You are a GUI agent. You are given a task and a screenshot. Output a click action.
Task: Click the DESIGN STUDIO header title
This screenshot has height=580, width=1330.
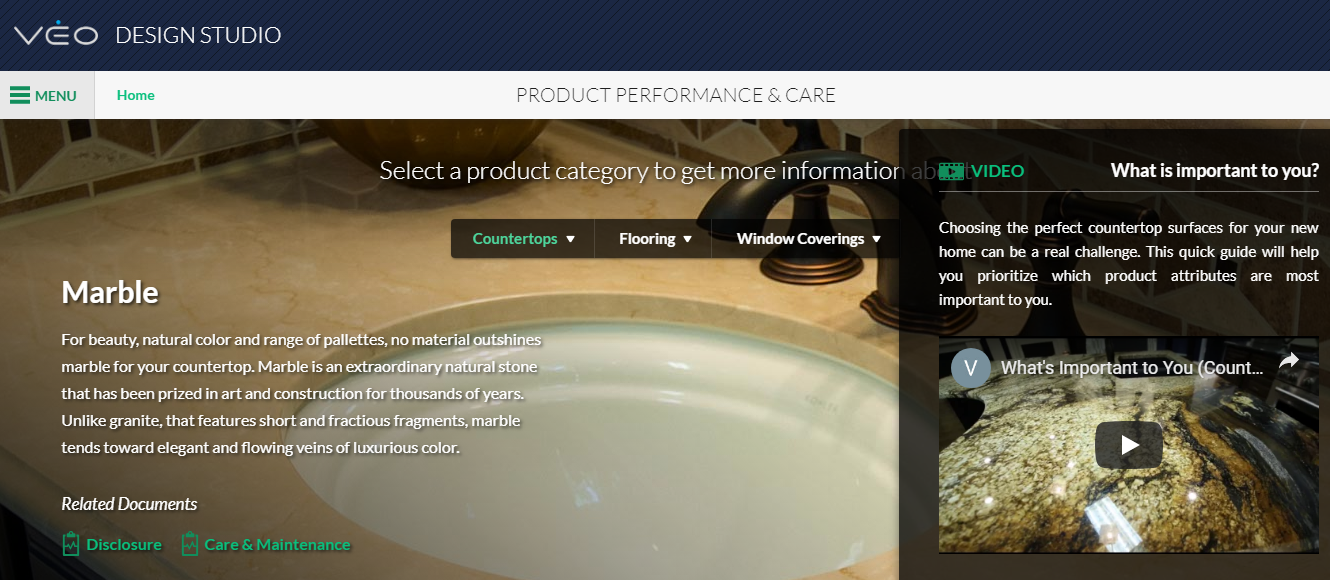pyautogui.click(x=198, y=35)
